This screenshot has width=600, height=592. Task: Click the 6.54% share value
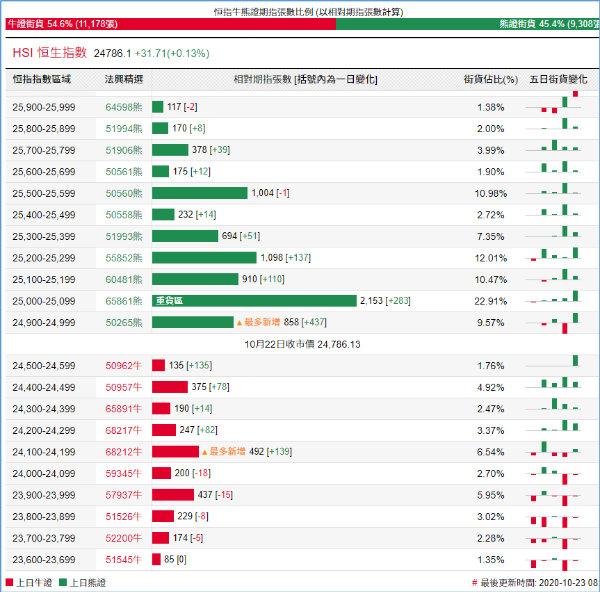click(491, 452)
